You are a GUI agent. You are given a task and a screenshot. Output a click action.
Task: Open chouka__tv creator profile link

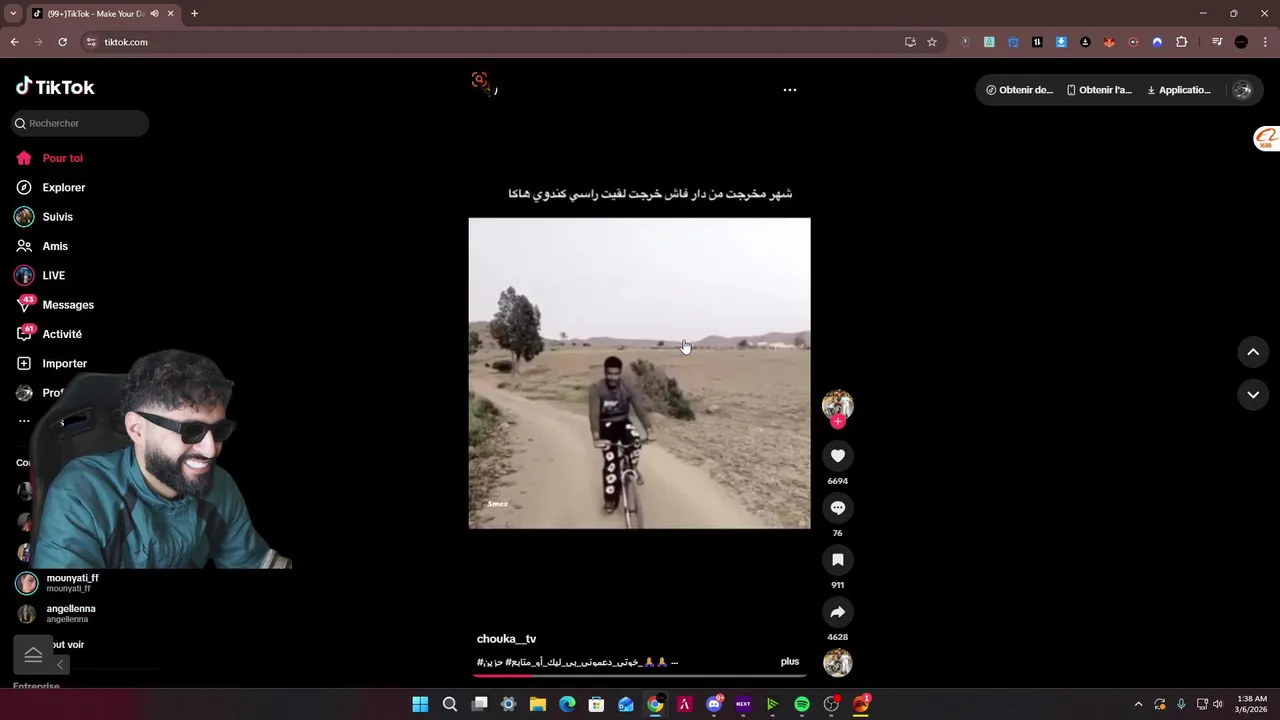click(507, 639)
